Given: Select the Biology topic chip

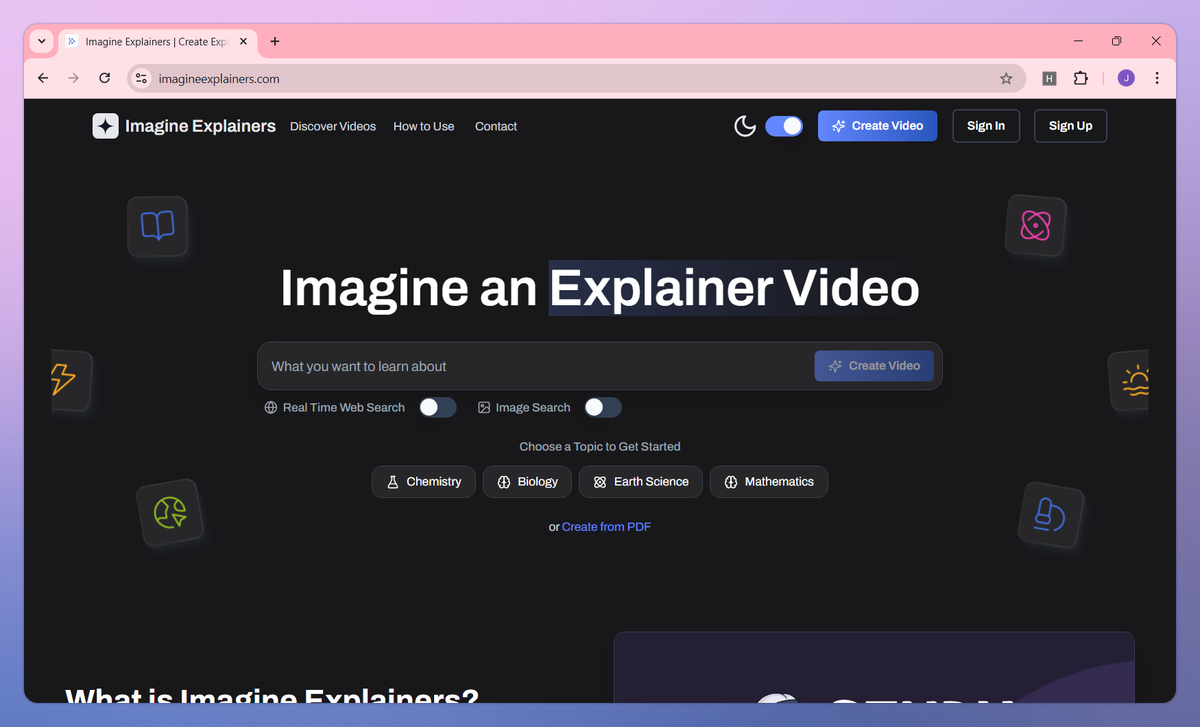Looking at the screenshot, I should point(527,482).
